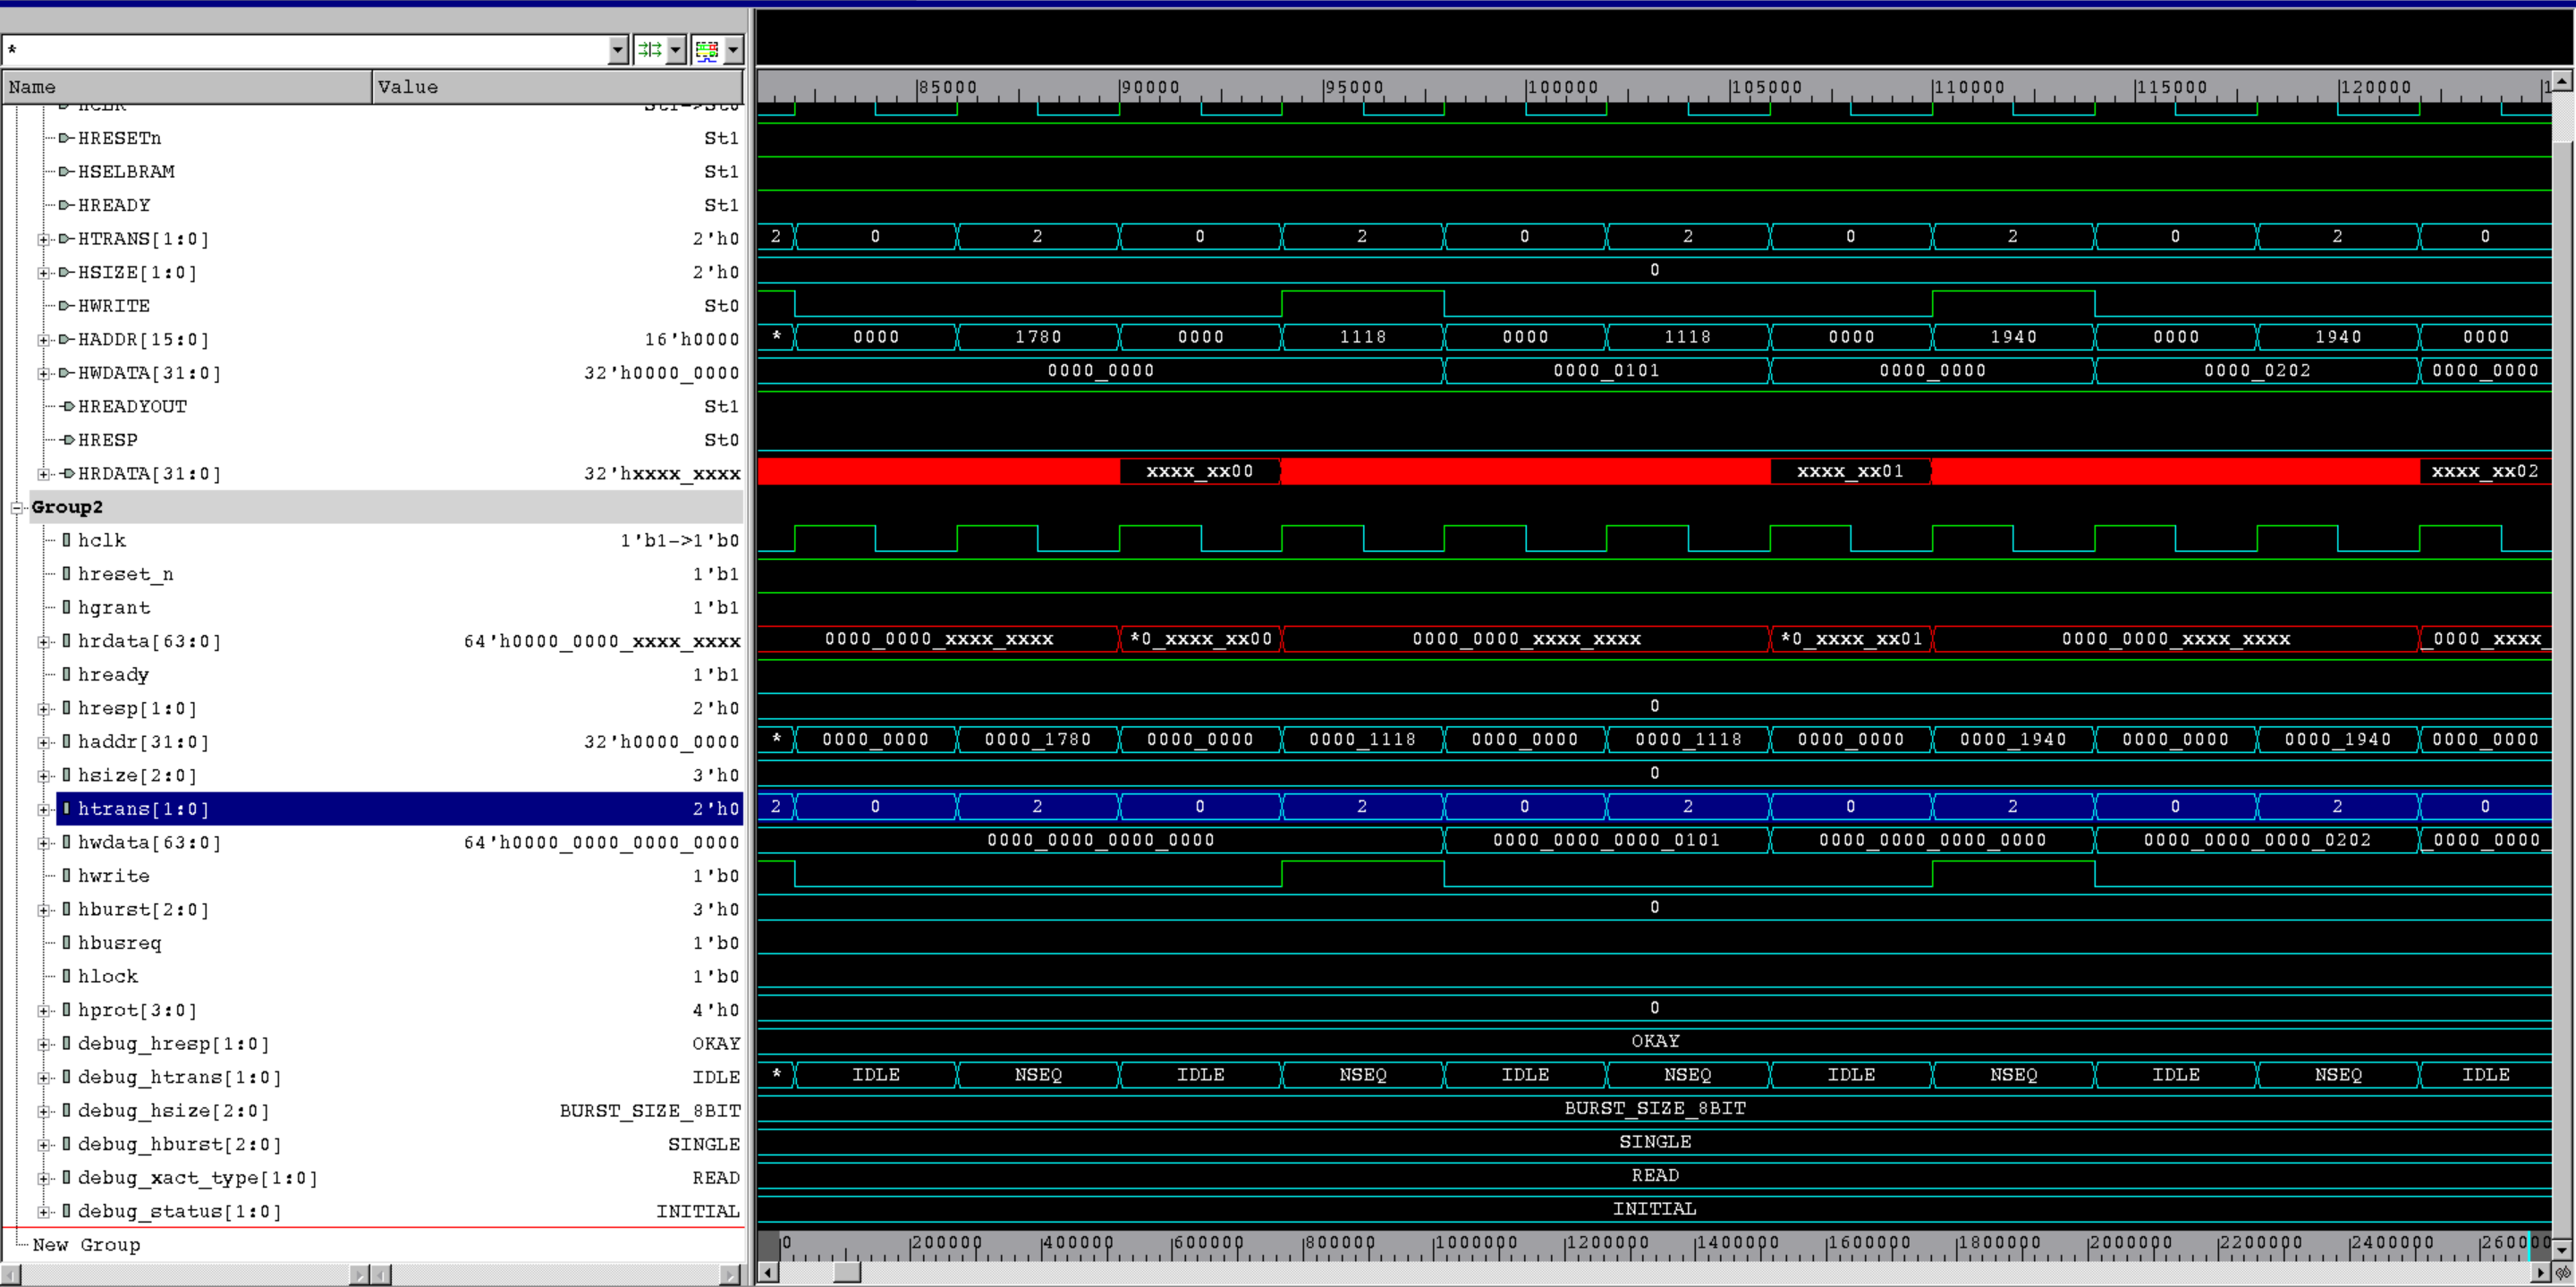Click the hclk signal icon in Group2

[66, 541]
